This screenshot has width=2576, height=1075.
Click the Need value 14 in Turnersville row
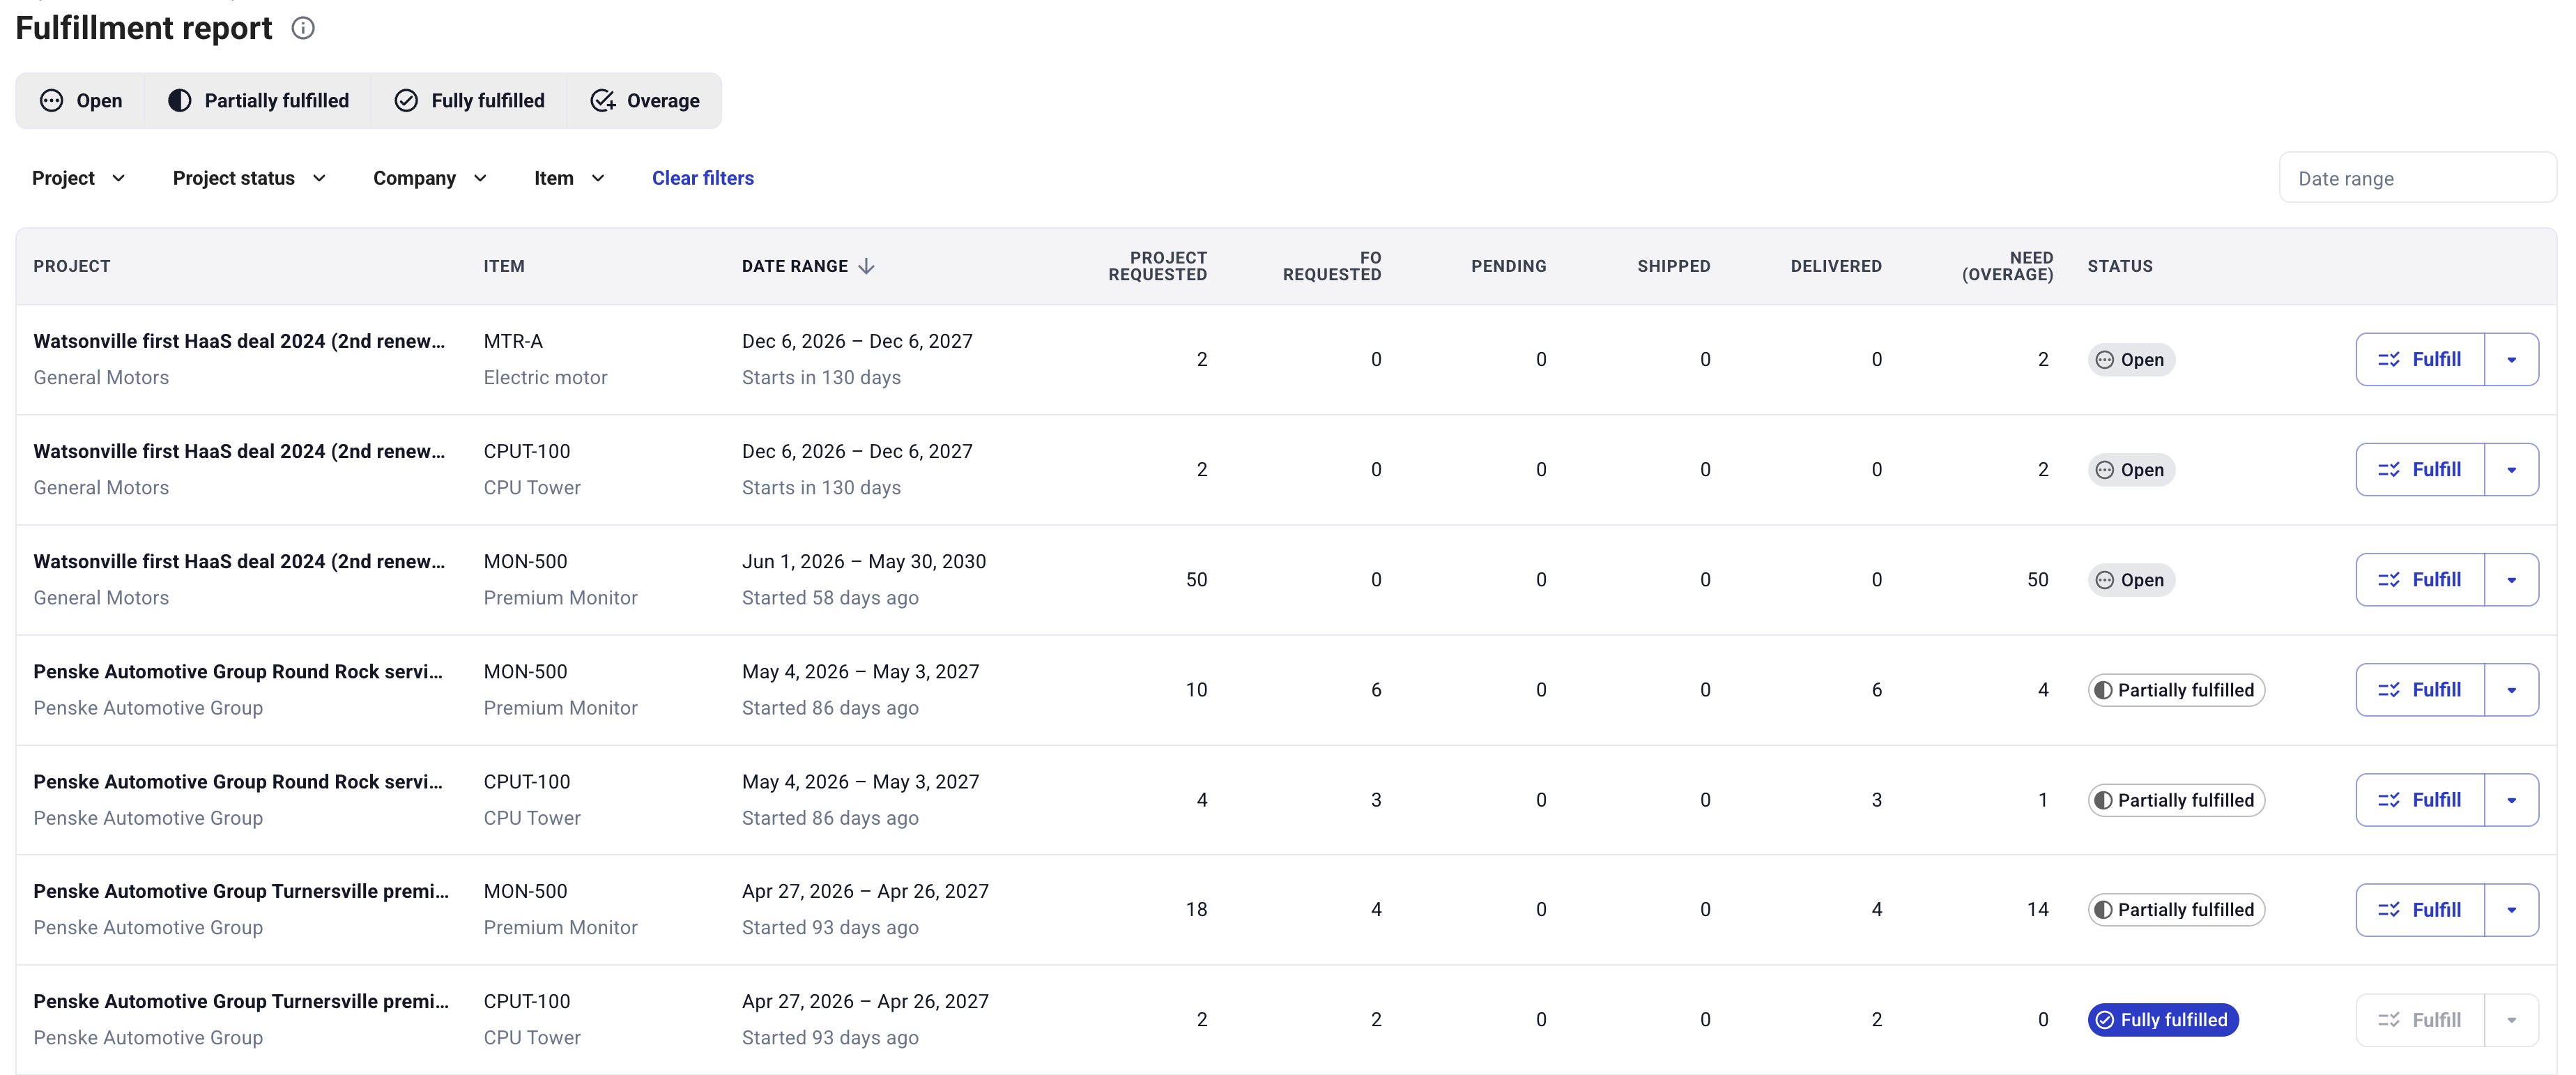point(2037,909)
